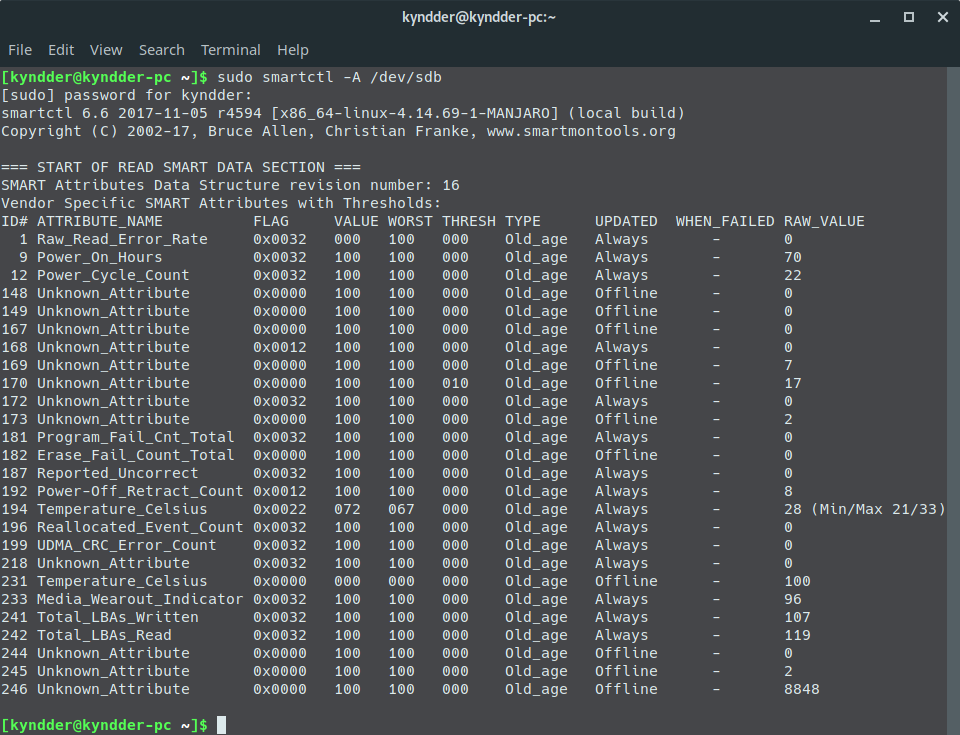Screen dimensions: 960x735
Task: Click raw value 100 in row 231
Action: point(797,581)
